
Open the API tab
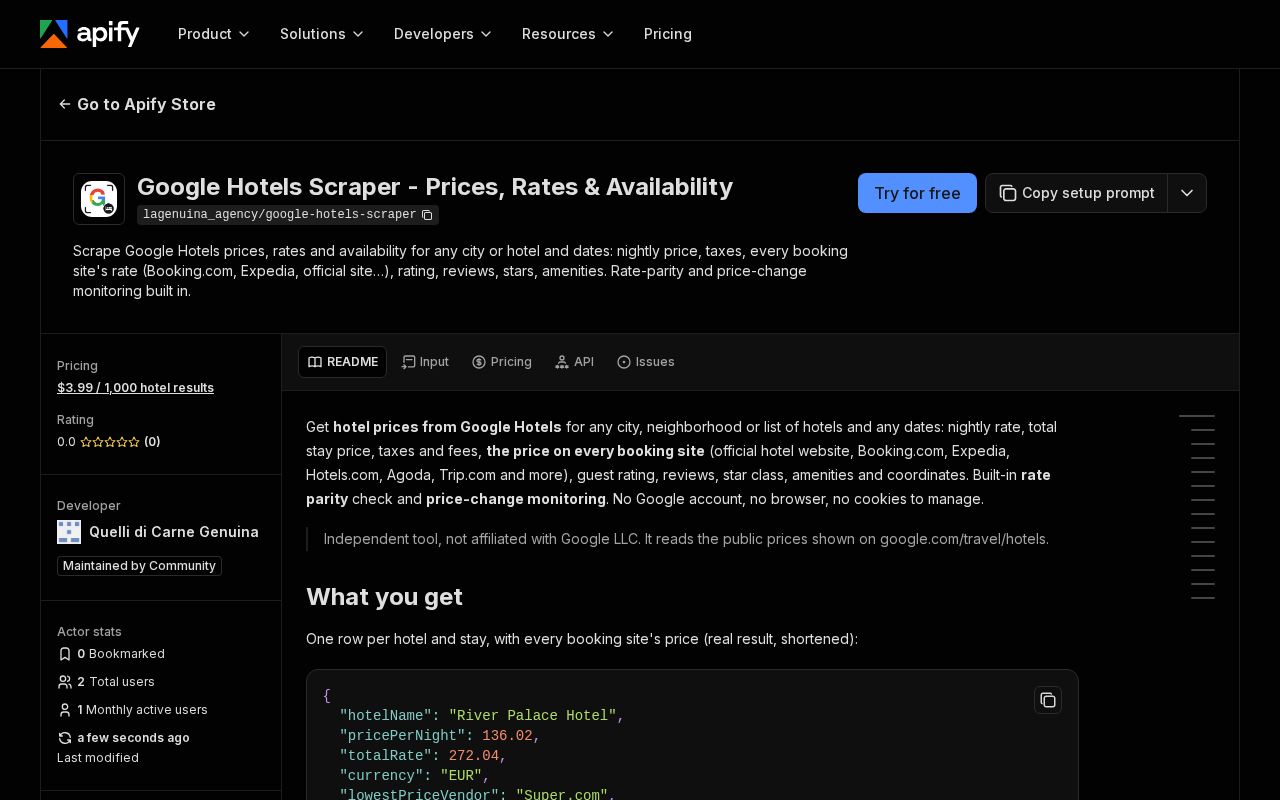coord(575,362)
